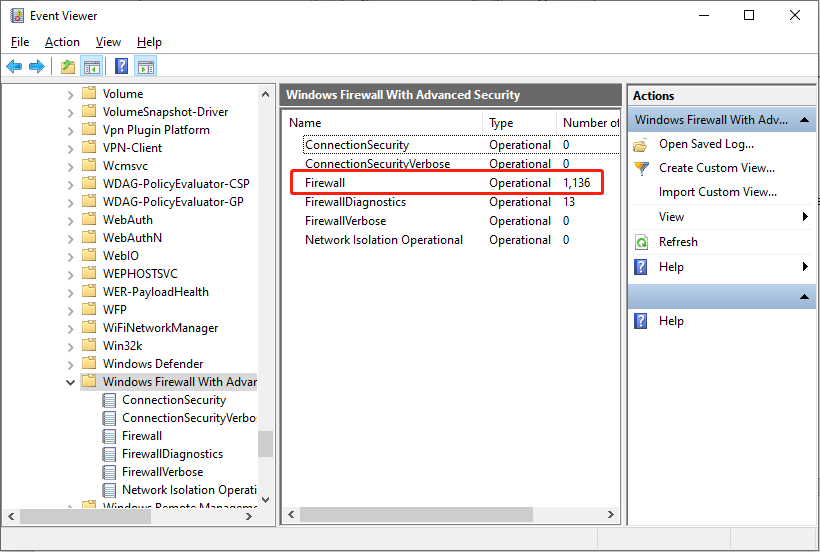Viewport: 820px width, 552px height.
Task: Click the Back arrow toolbar icon
Action: pyautogui.click(x=14, y=66)
